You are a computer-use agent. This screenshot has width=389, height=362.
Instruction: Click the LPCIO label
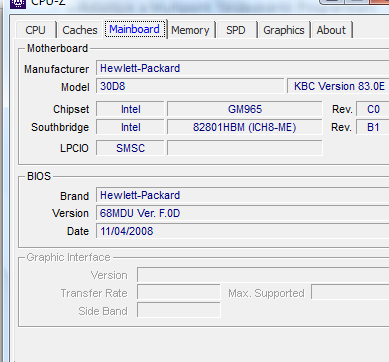tap(74, 148)
